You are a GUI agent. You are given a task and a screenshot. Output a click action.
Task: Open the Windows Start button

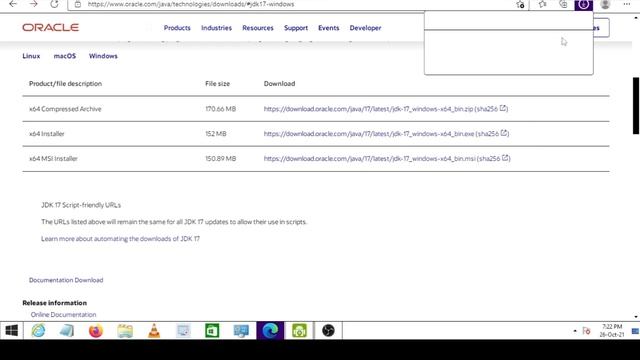[x=11, y=330]
